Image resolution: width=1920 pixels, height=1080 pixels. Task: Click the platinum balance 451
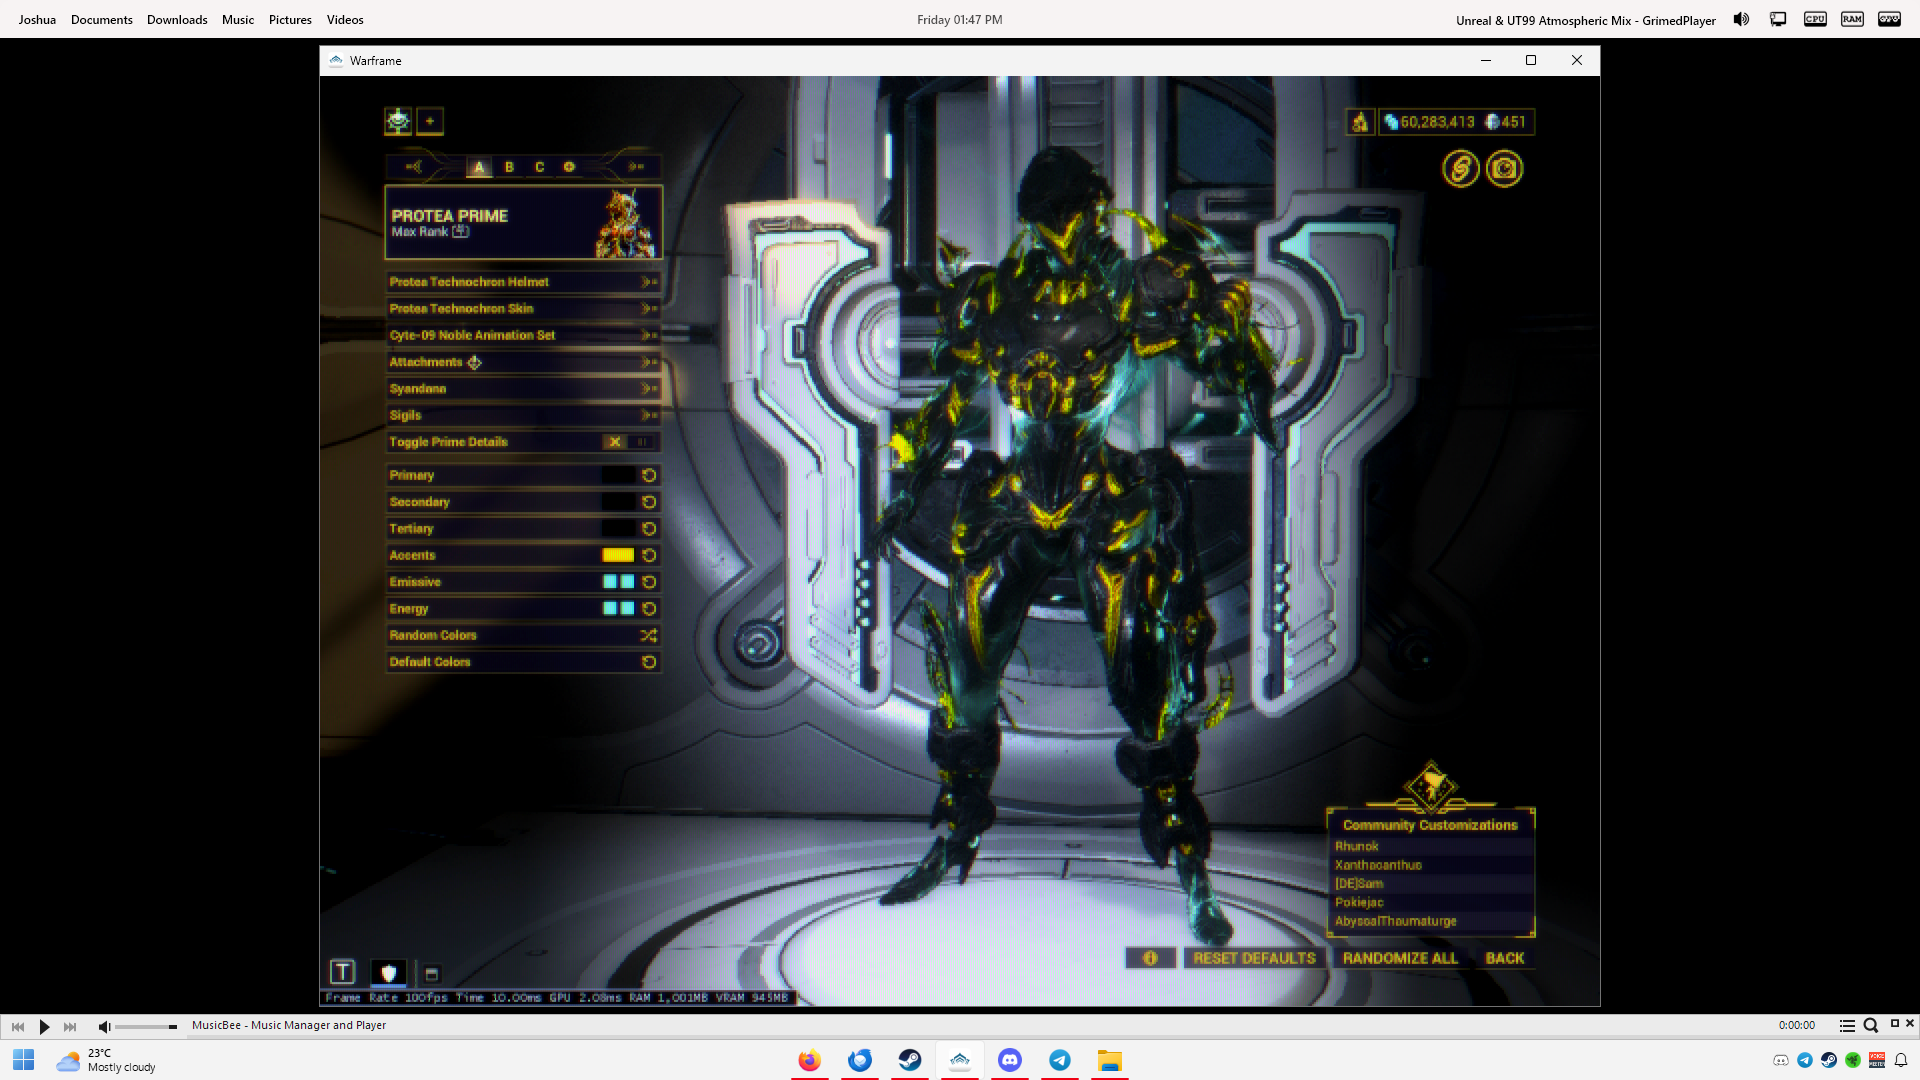[x=1506, y=122]
